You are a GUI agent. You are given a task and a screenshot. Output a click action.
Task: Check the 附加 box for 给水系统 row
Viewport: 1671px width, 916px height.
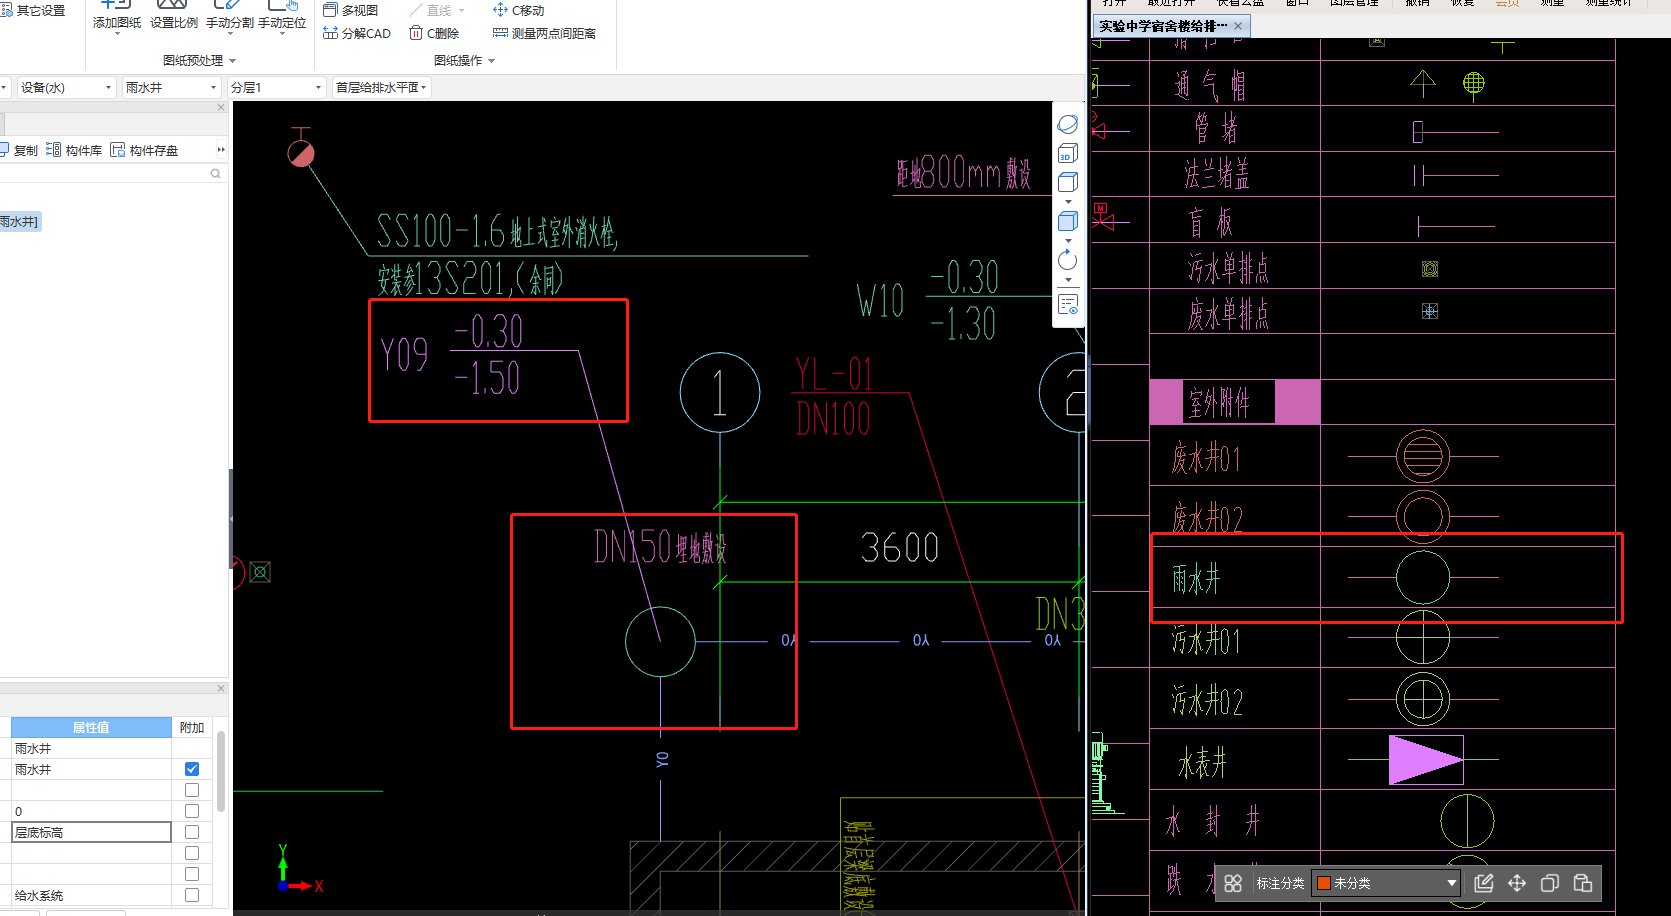pyautogui.click(x=192, y=895)
